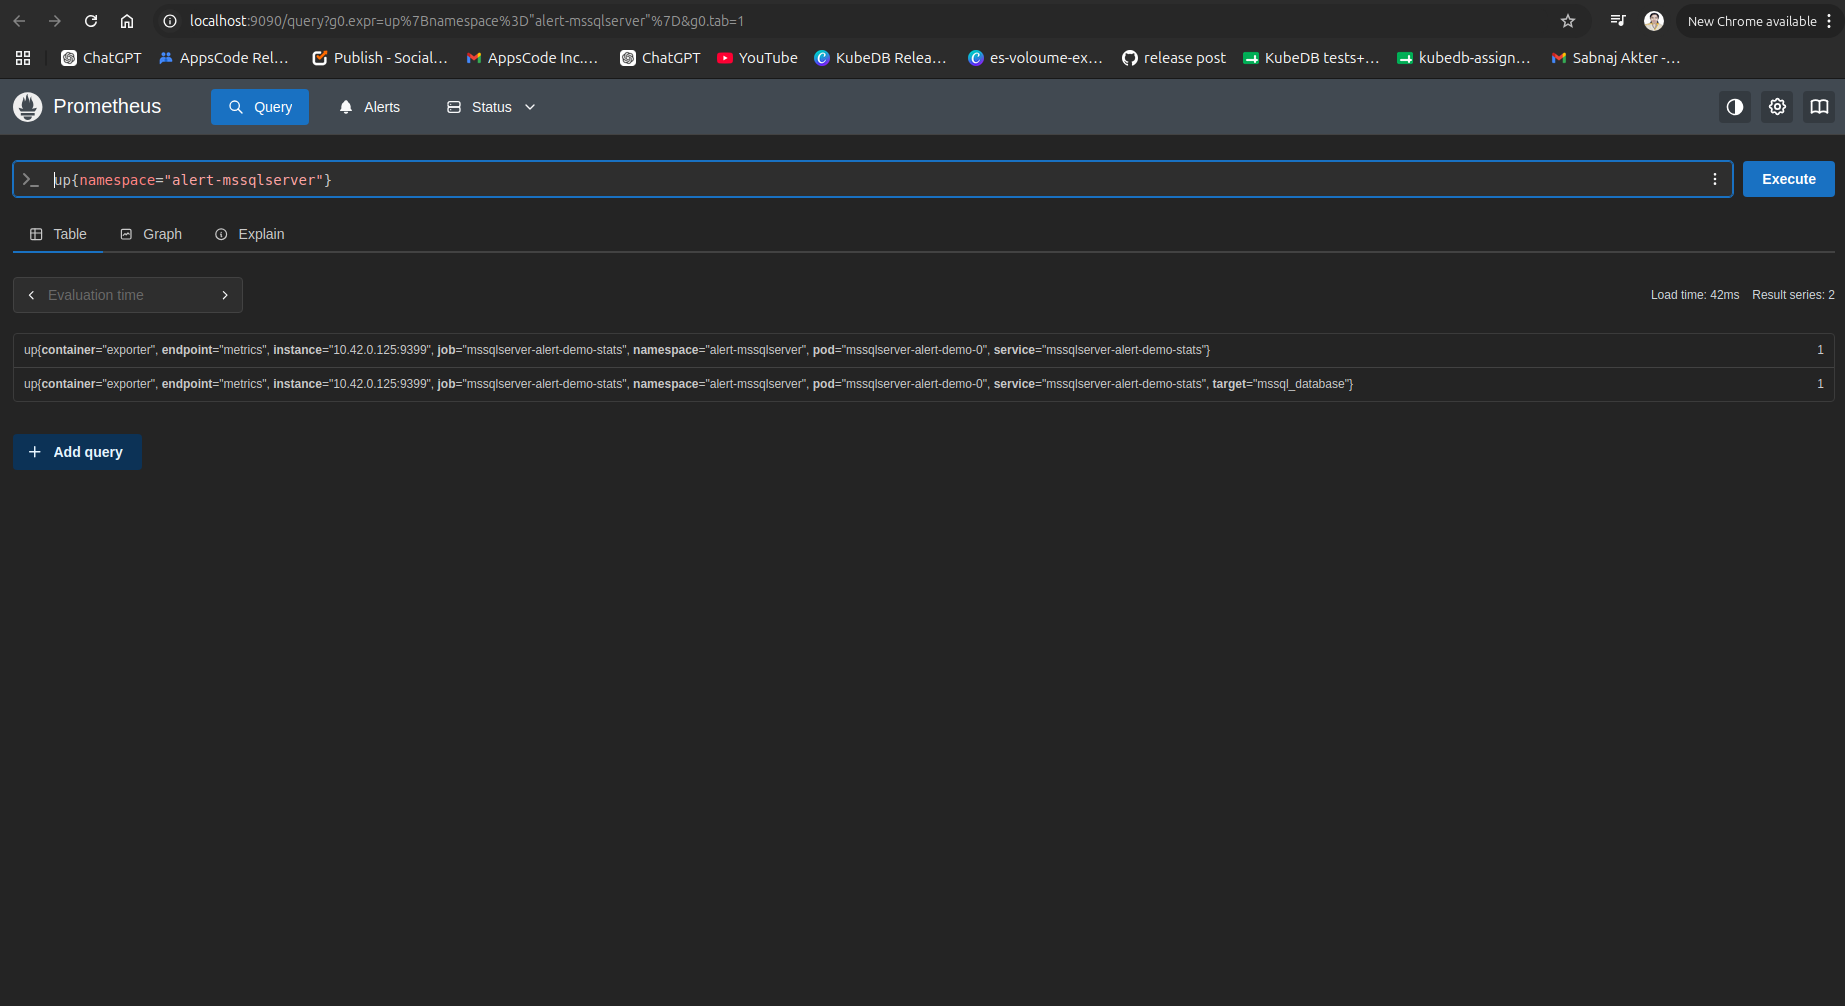The image size is (1845, 1006).
Task: Open the media control icon in Chrome toolbar
Action: (x=1618, y=21)
